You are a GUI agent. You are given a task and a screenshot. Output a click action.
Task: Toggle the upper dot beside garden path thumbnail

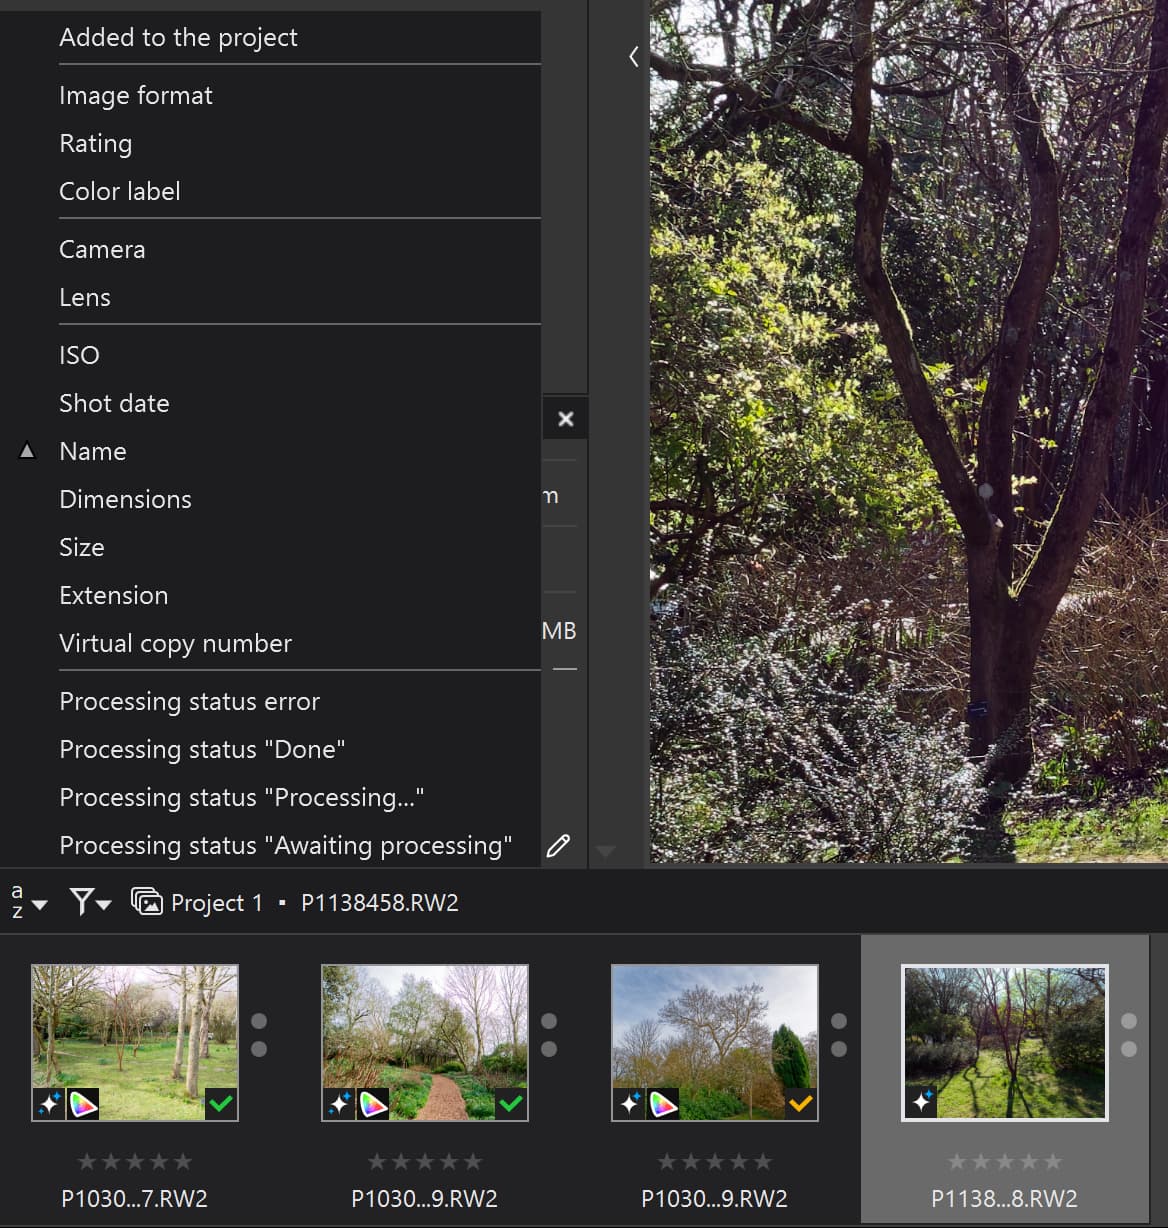click(549, 1021)
